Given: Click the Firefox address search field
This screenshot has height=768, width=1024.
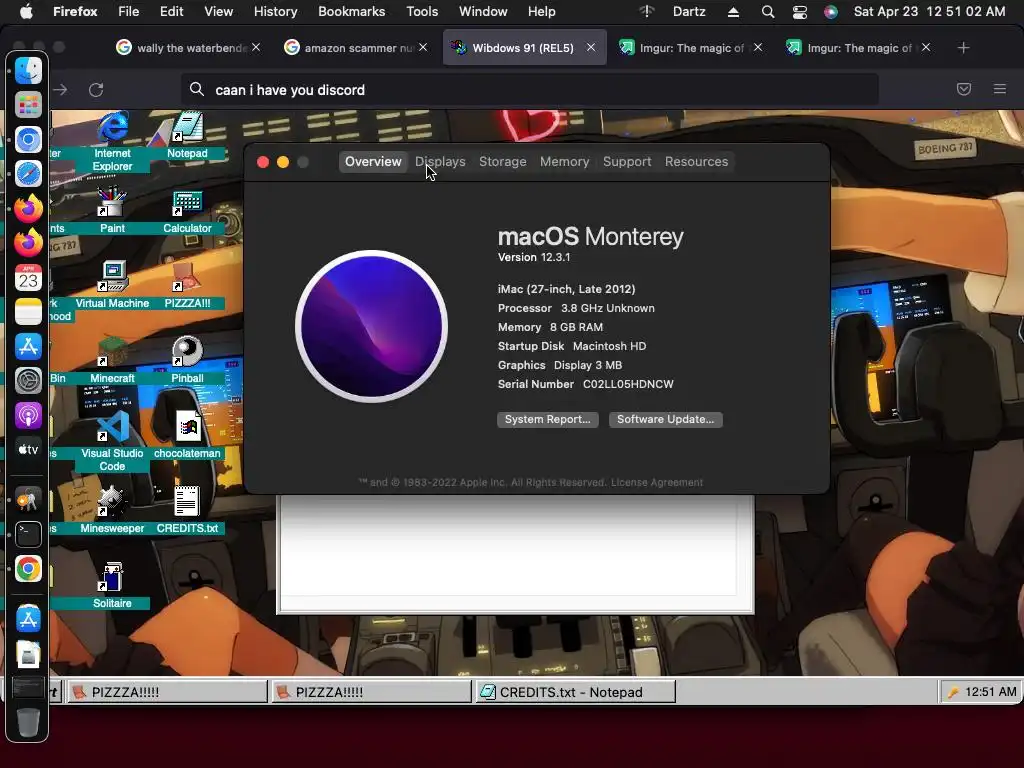Looking at the screenshot, I should pos(529,89).
